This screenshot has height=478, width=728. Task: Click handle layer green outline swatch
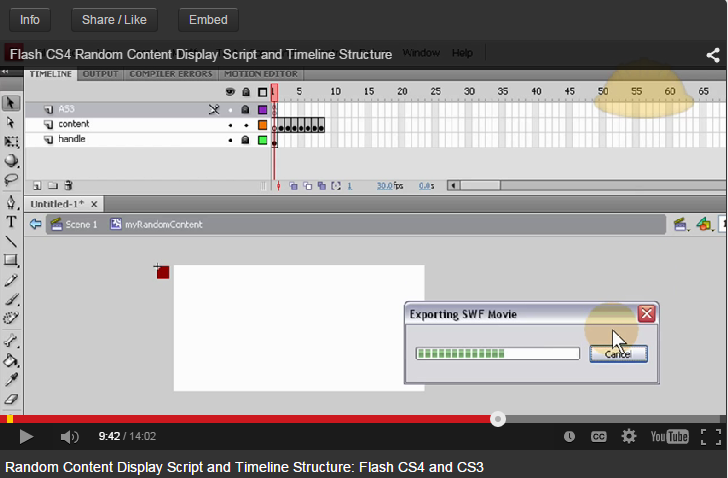click(x=263, y=140)
